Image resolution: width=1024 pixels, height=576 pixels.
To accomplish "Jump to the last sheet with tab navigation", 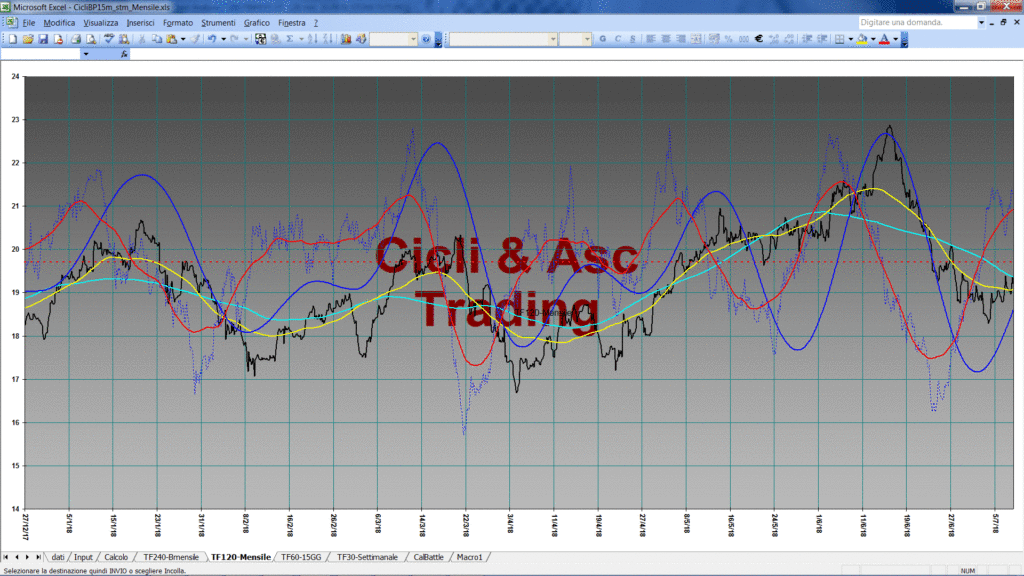I will coord(38,557).
